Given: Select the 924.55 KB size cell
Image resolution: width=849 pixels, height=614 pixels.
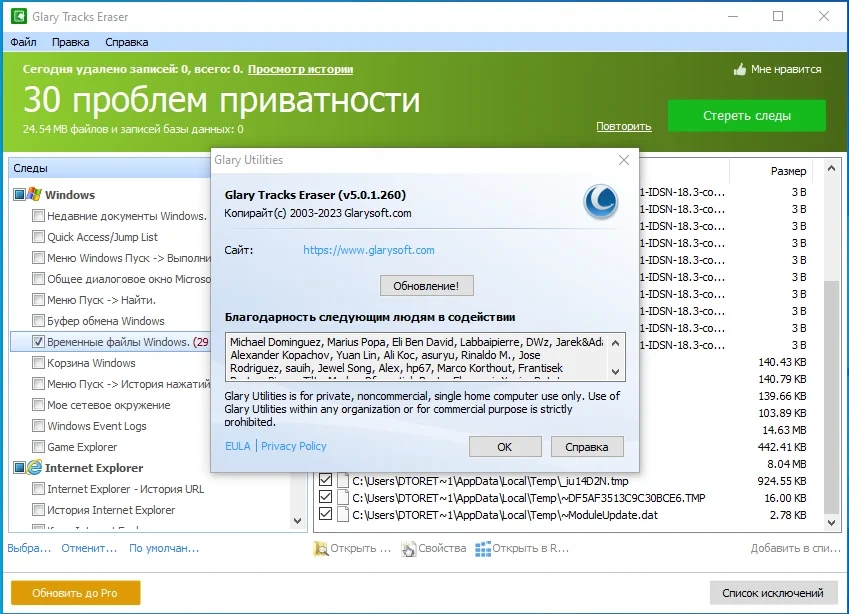Looking at the screenshot, I should (782, 481).
